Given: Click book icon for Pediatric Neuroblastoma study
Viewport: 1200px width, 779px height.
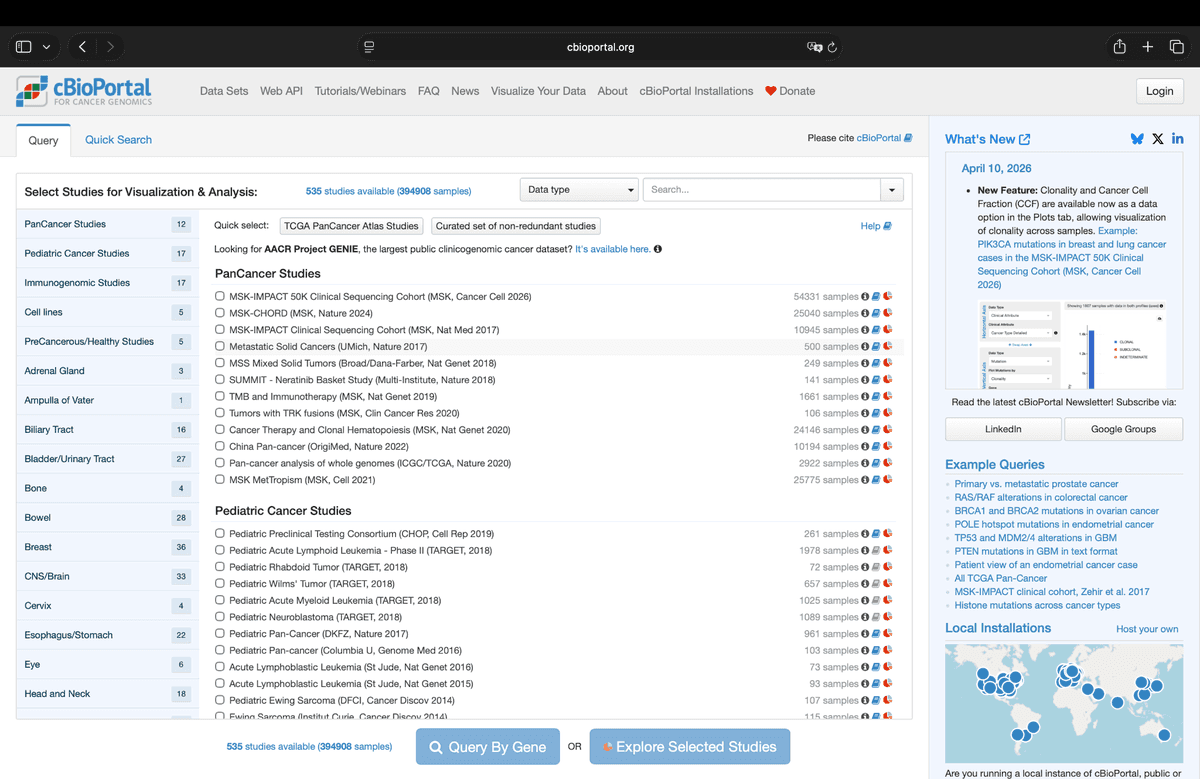Looking at the screenshot, I should click(x=876, y=617).
